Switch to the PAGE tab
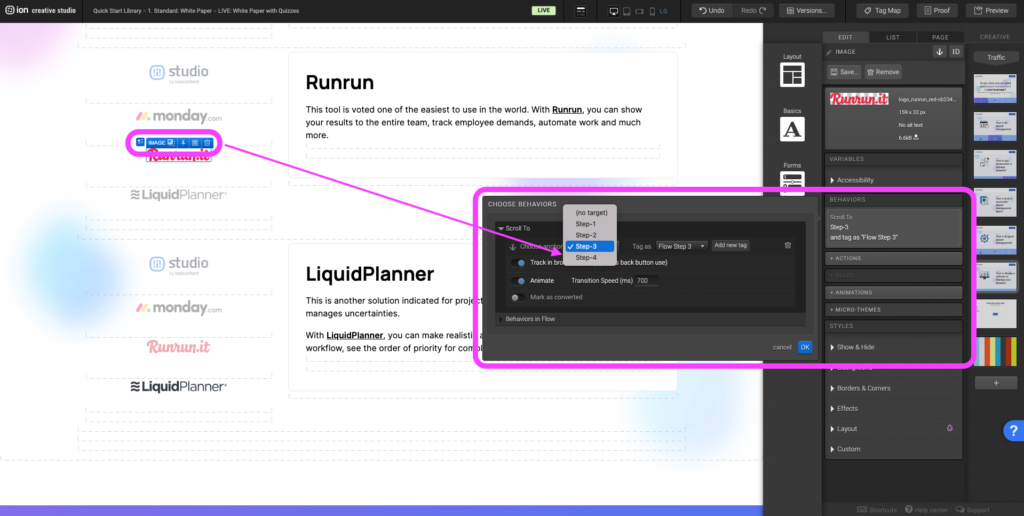This screenshot has height=516, width=1024. coord(940,37)
